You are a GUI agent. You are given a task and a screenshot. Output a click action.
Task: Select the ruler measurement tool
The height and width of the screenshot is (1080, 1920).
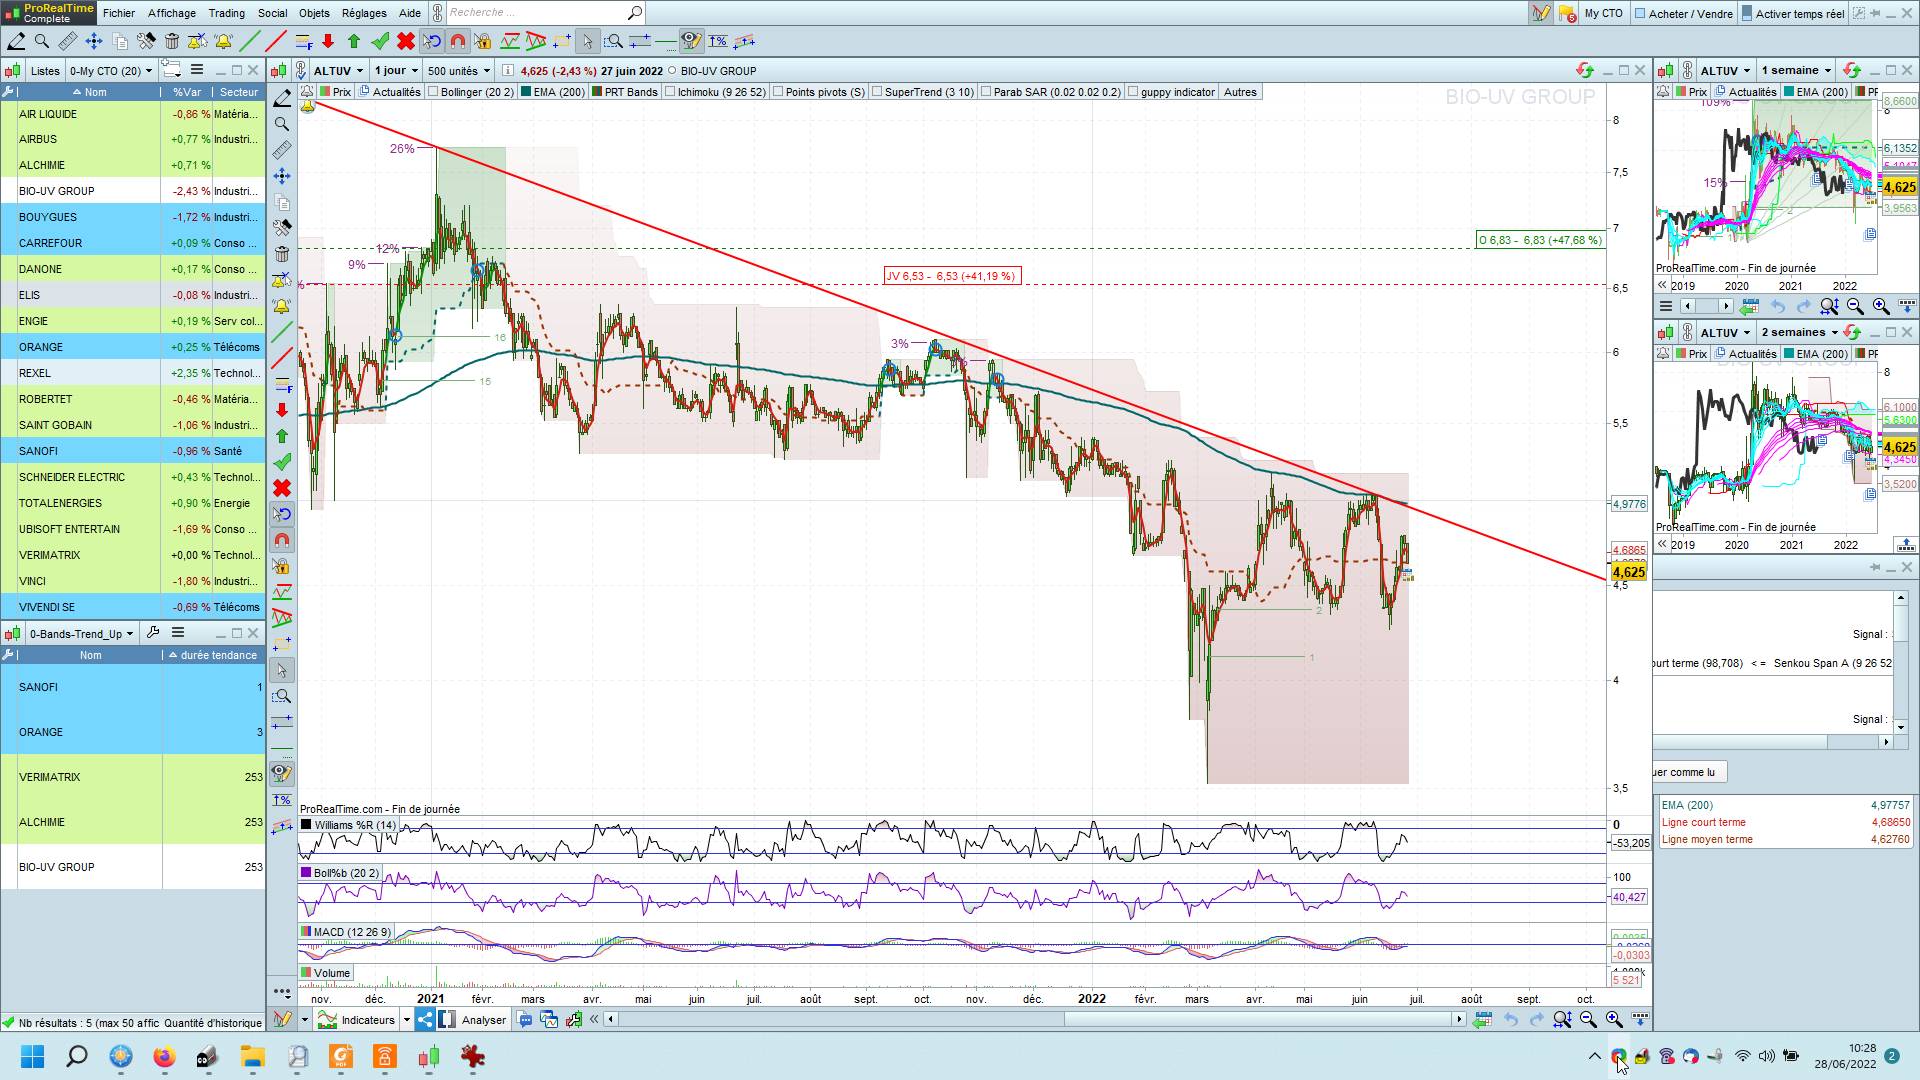[x=68, y=41]
